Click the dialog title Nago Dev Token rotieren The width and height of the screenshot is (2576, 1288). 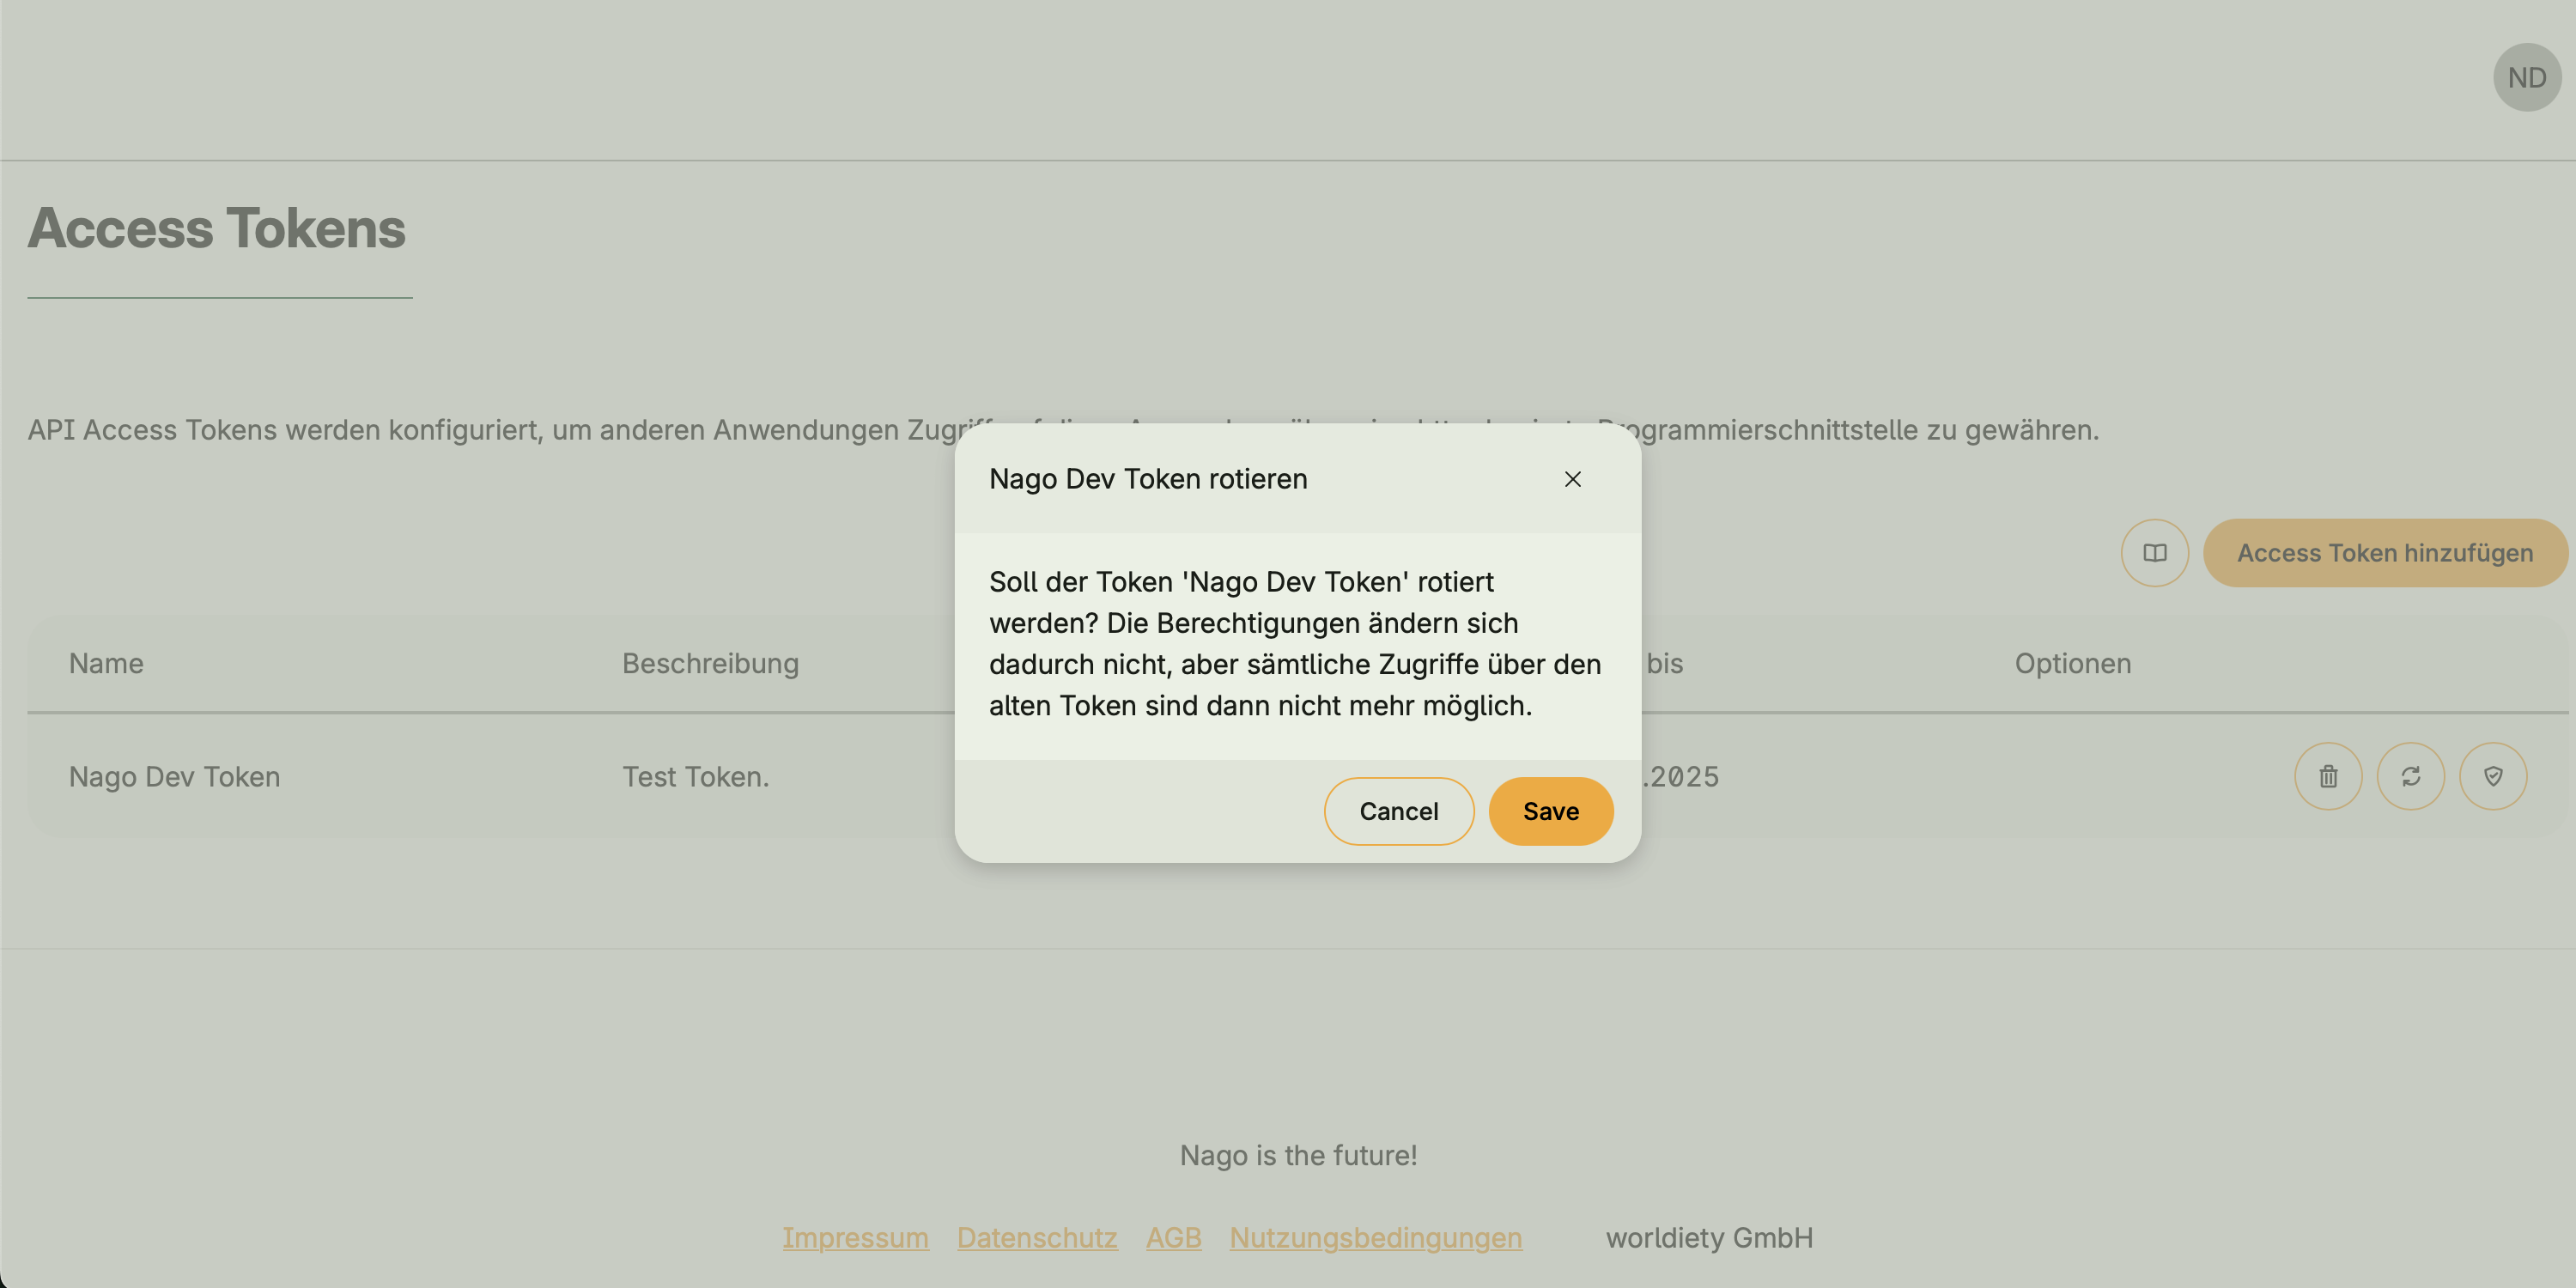tap(1148, 479)
